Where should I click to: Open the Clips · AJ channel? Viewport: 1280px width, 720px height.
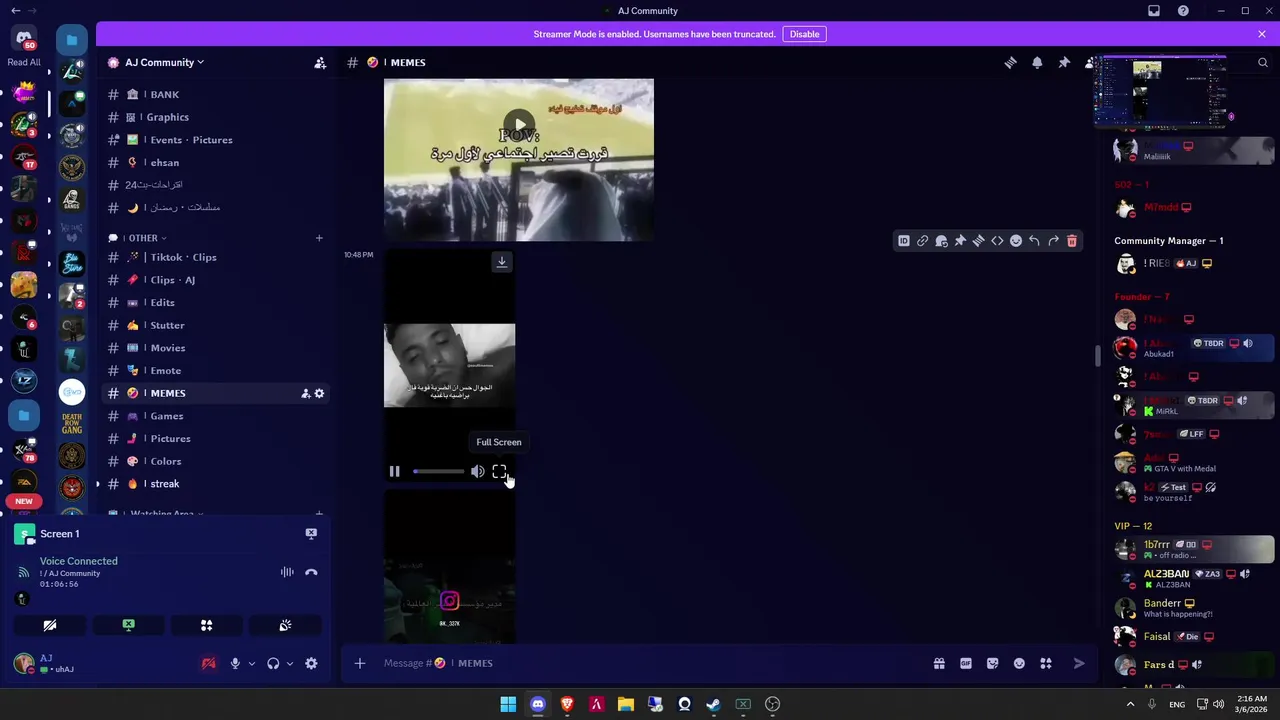pos(215,280)
